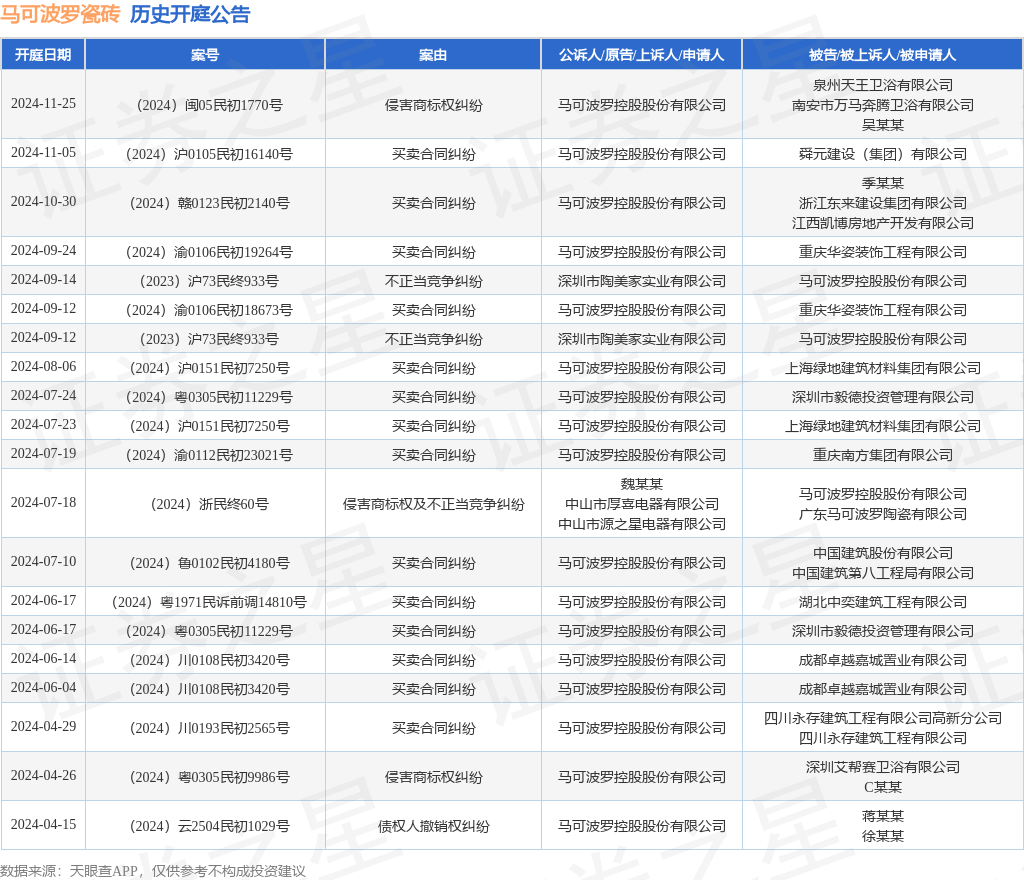Click the 被告/被上诉人/被申请人 header
The width and height of the screenshot is (1024, 880).
[882, 55]
